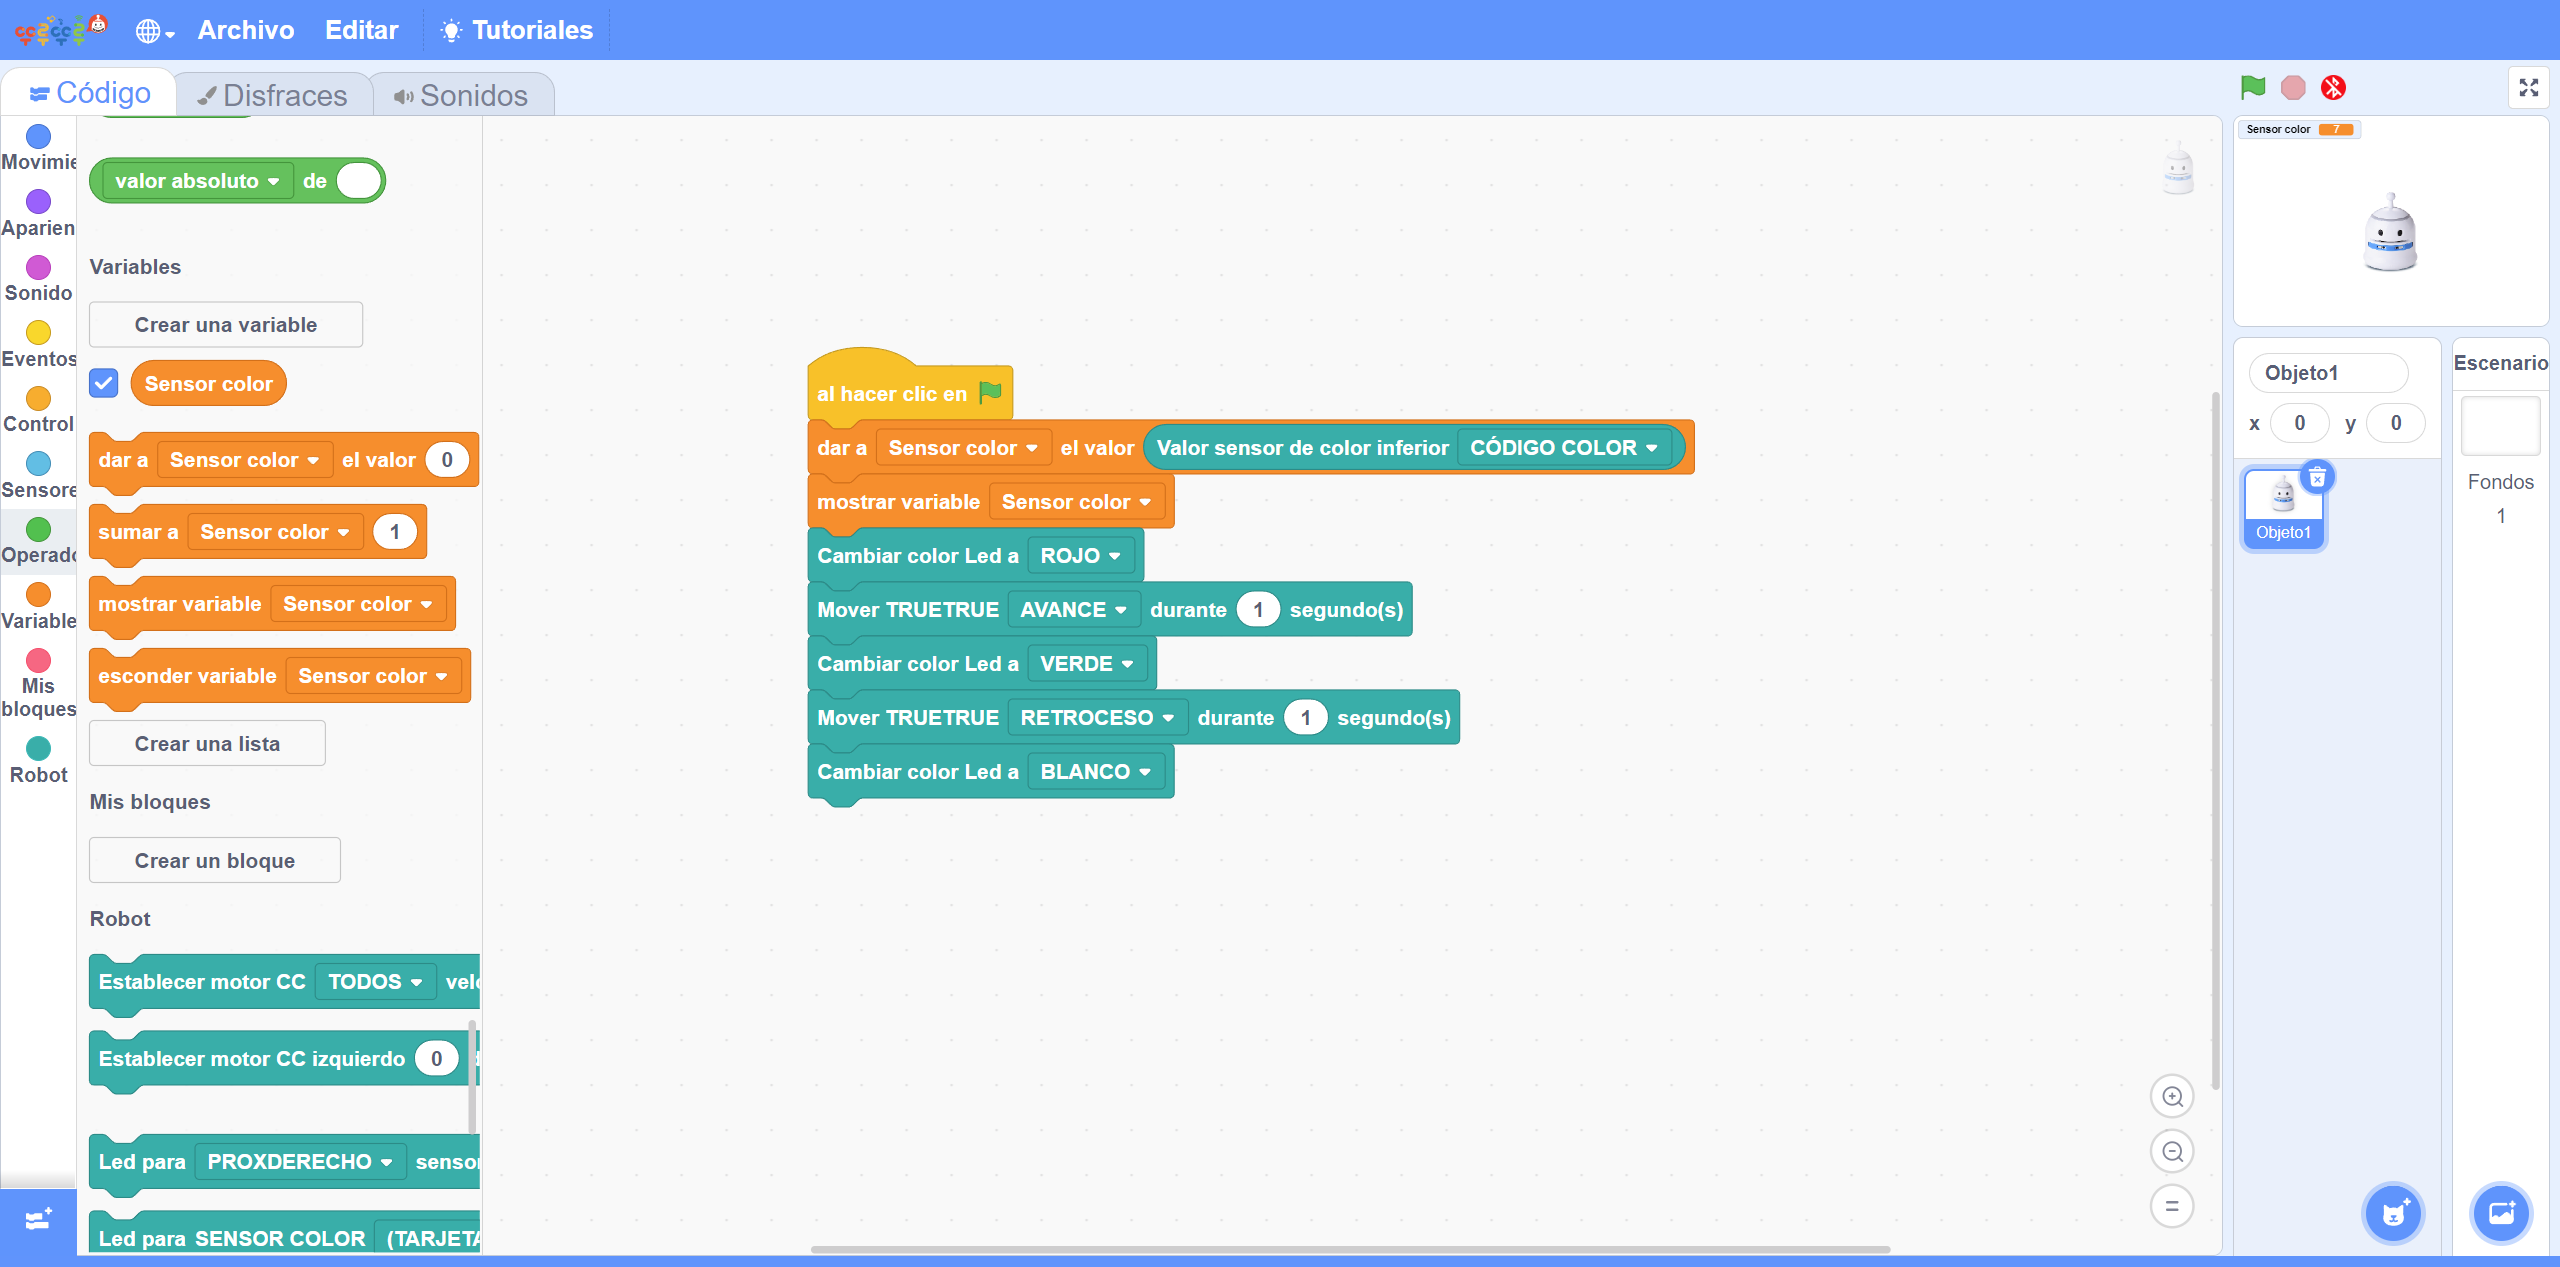Expand the CÓDIGO COLOR dropdown
Viewport: 2560px width, 1267px height.
tap(1563, 448)
